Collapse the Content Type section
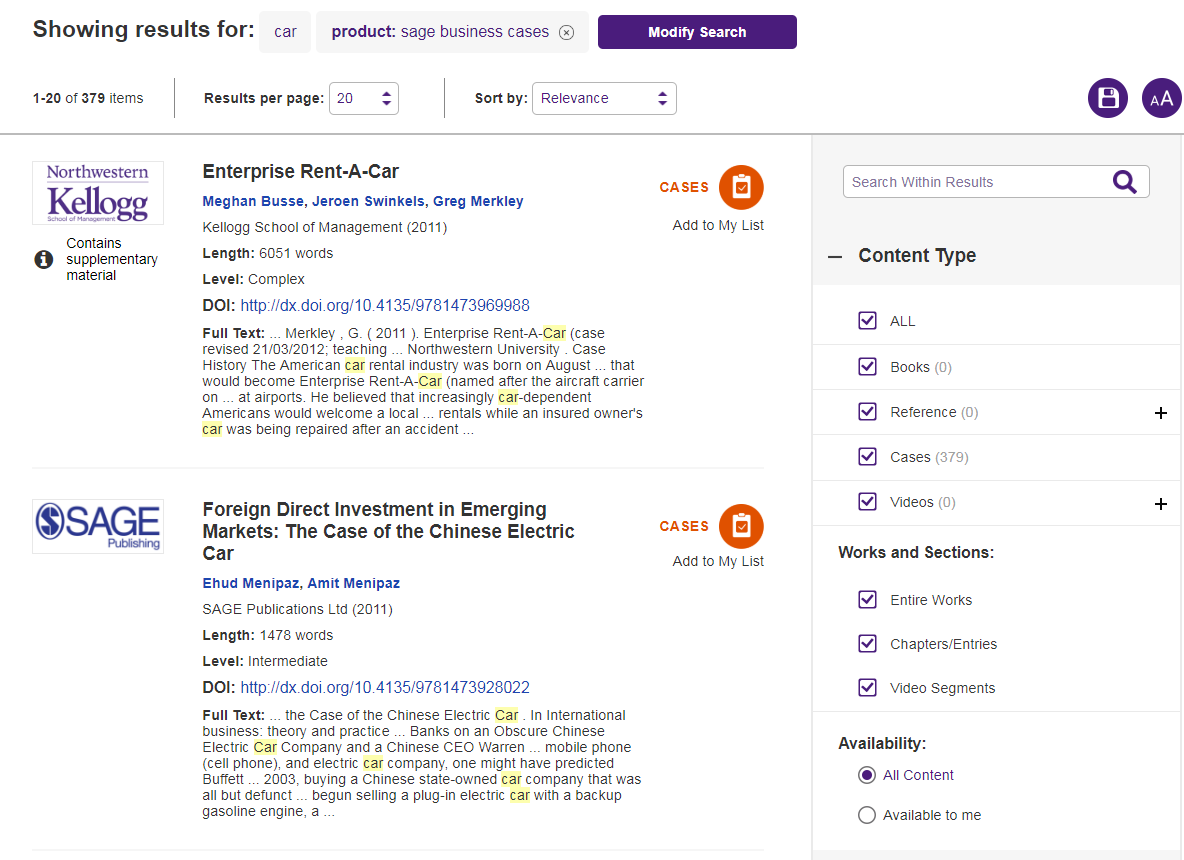 (x=835, y=256)
